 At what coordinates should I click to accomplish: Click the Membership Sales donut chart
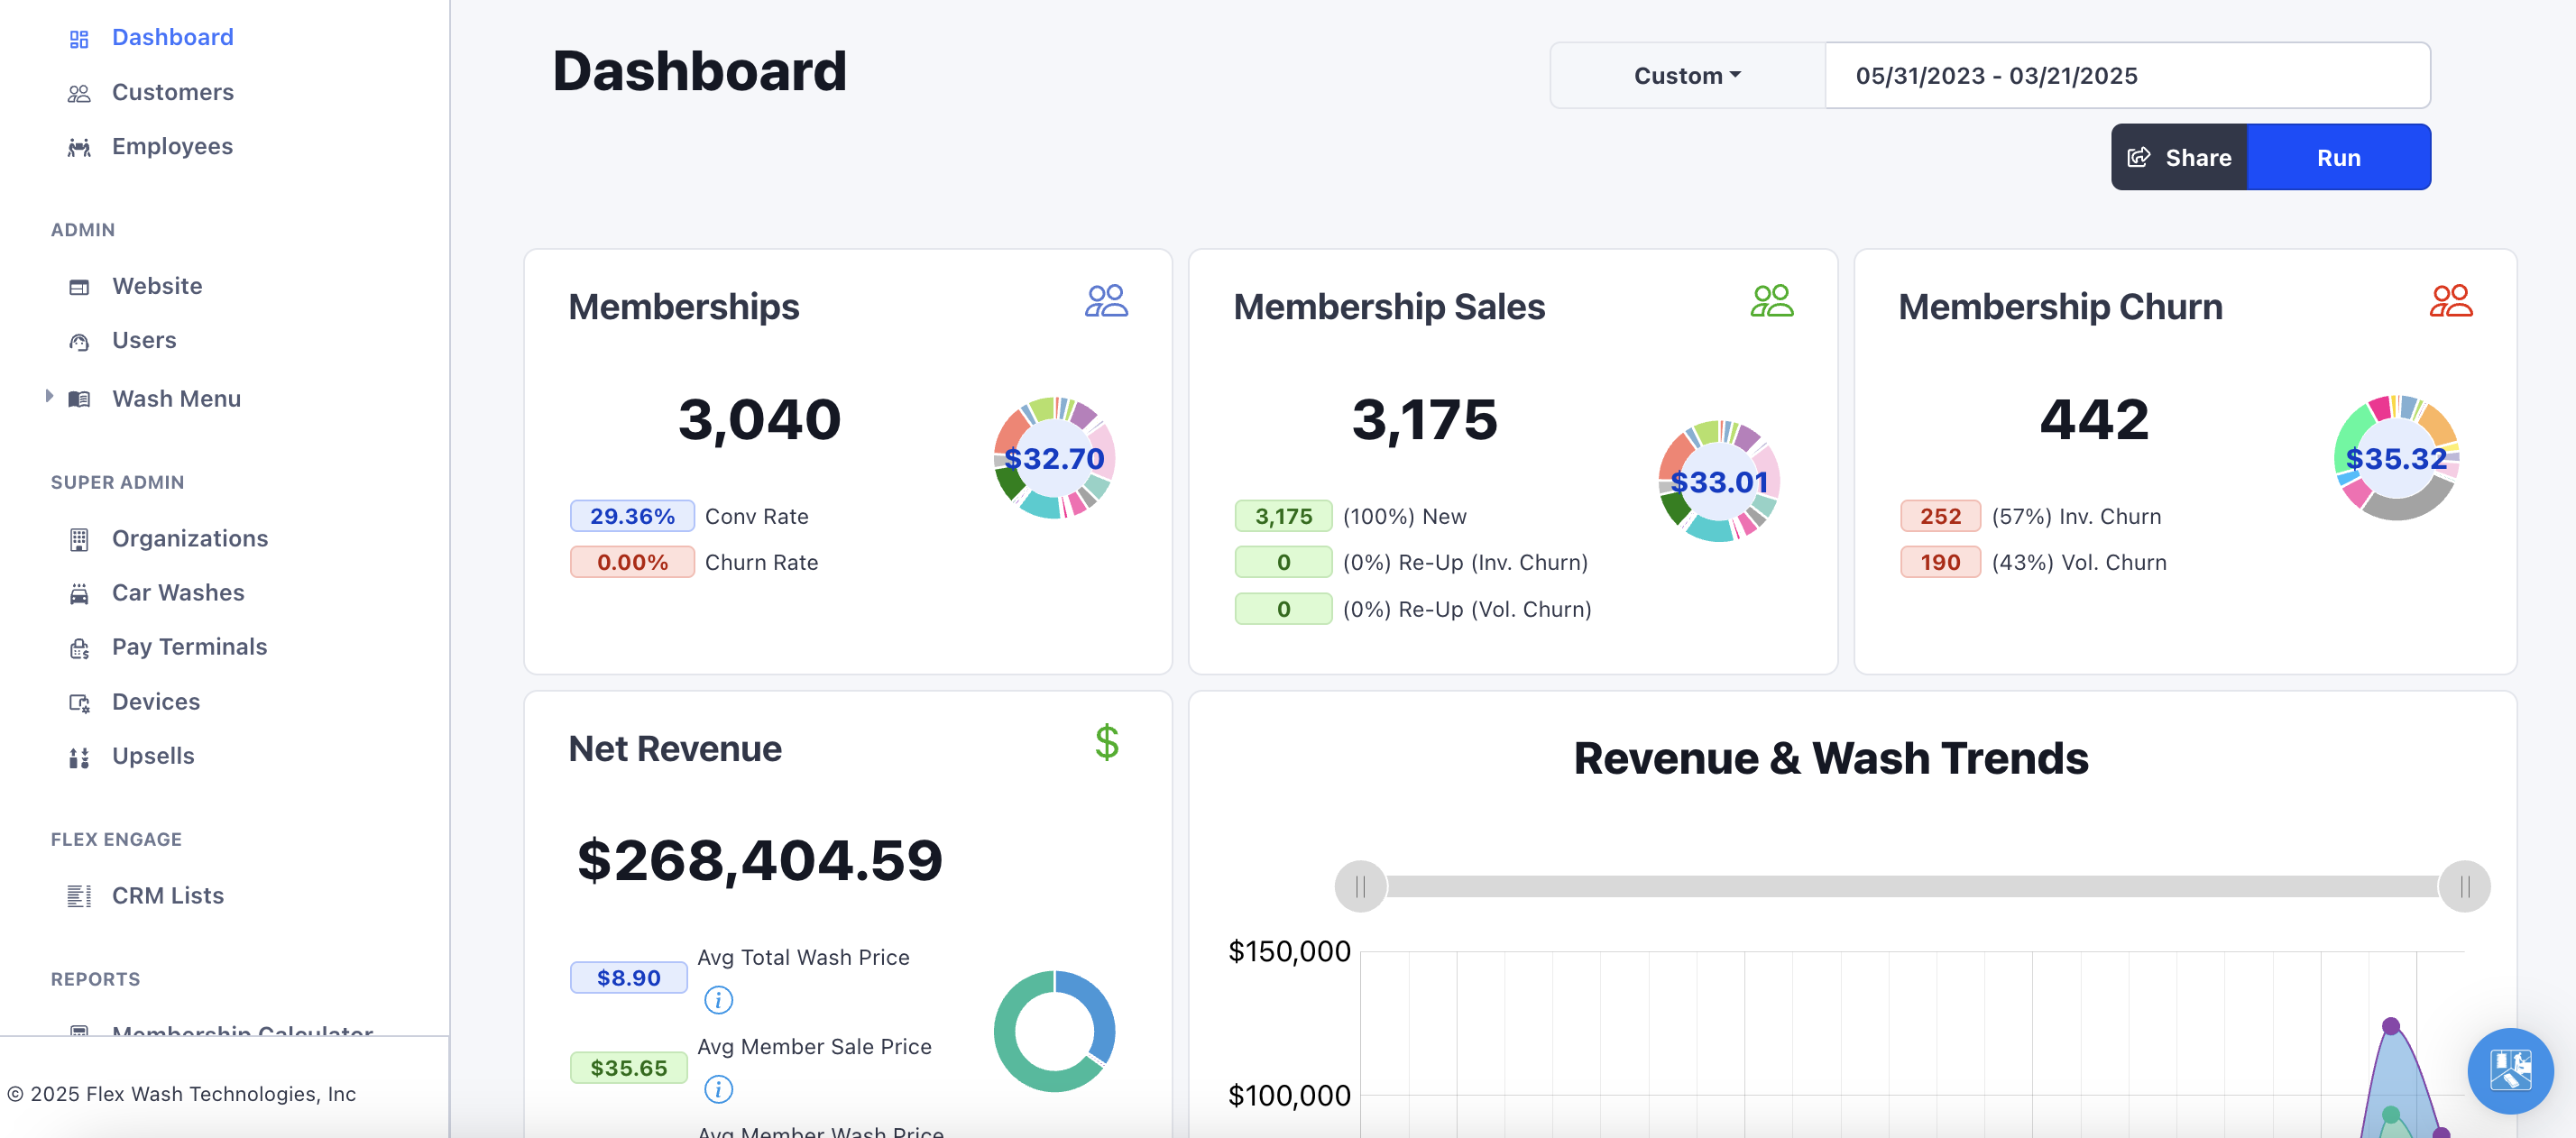(1719, 482)
